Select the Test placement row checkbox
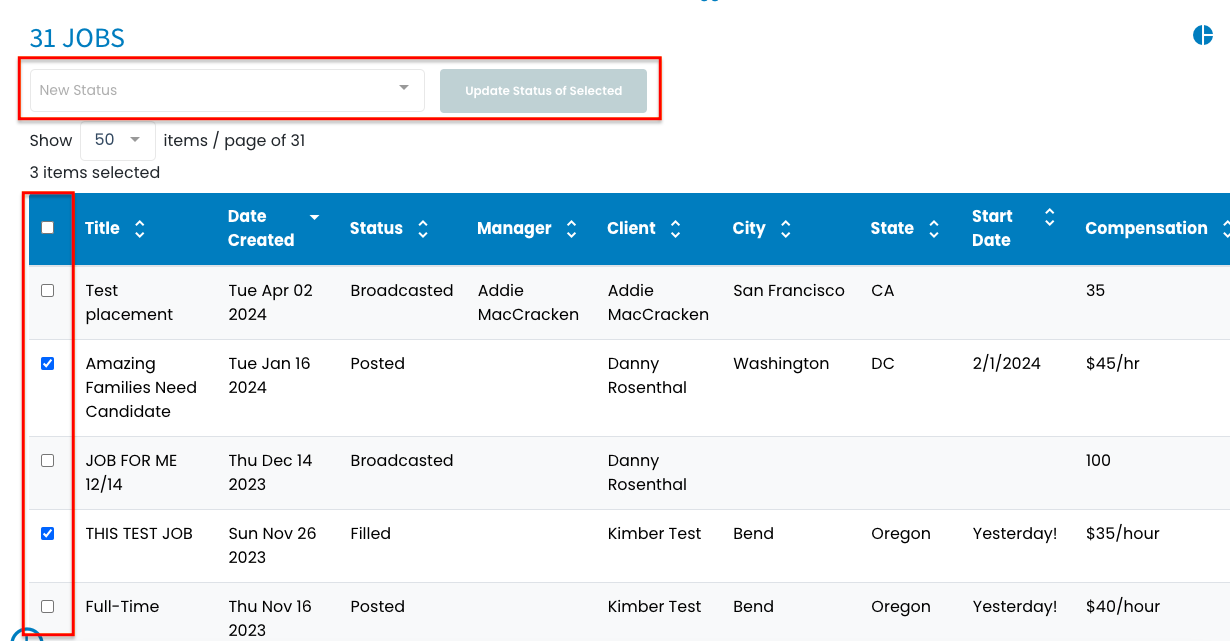 [47, 290]
